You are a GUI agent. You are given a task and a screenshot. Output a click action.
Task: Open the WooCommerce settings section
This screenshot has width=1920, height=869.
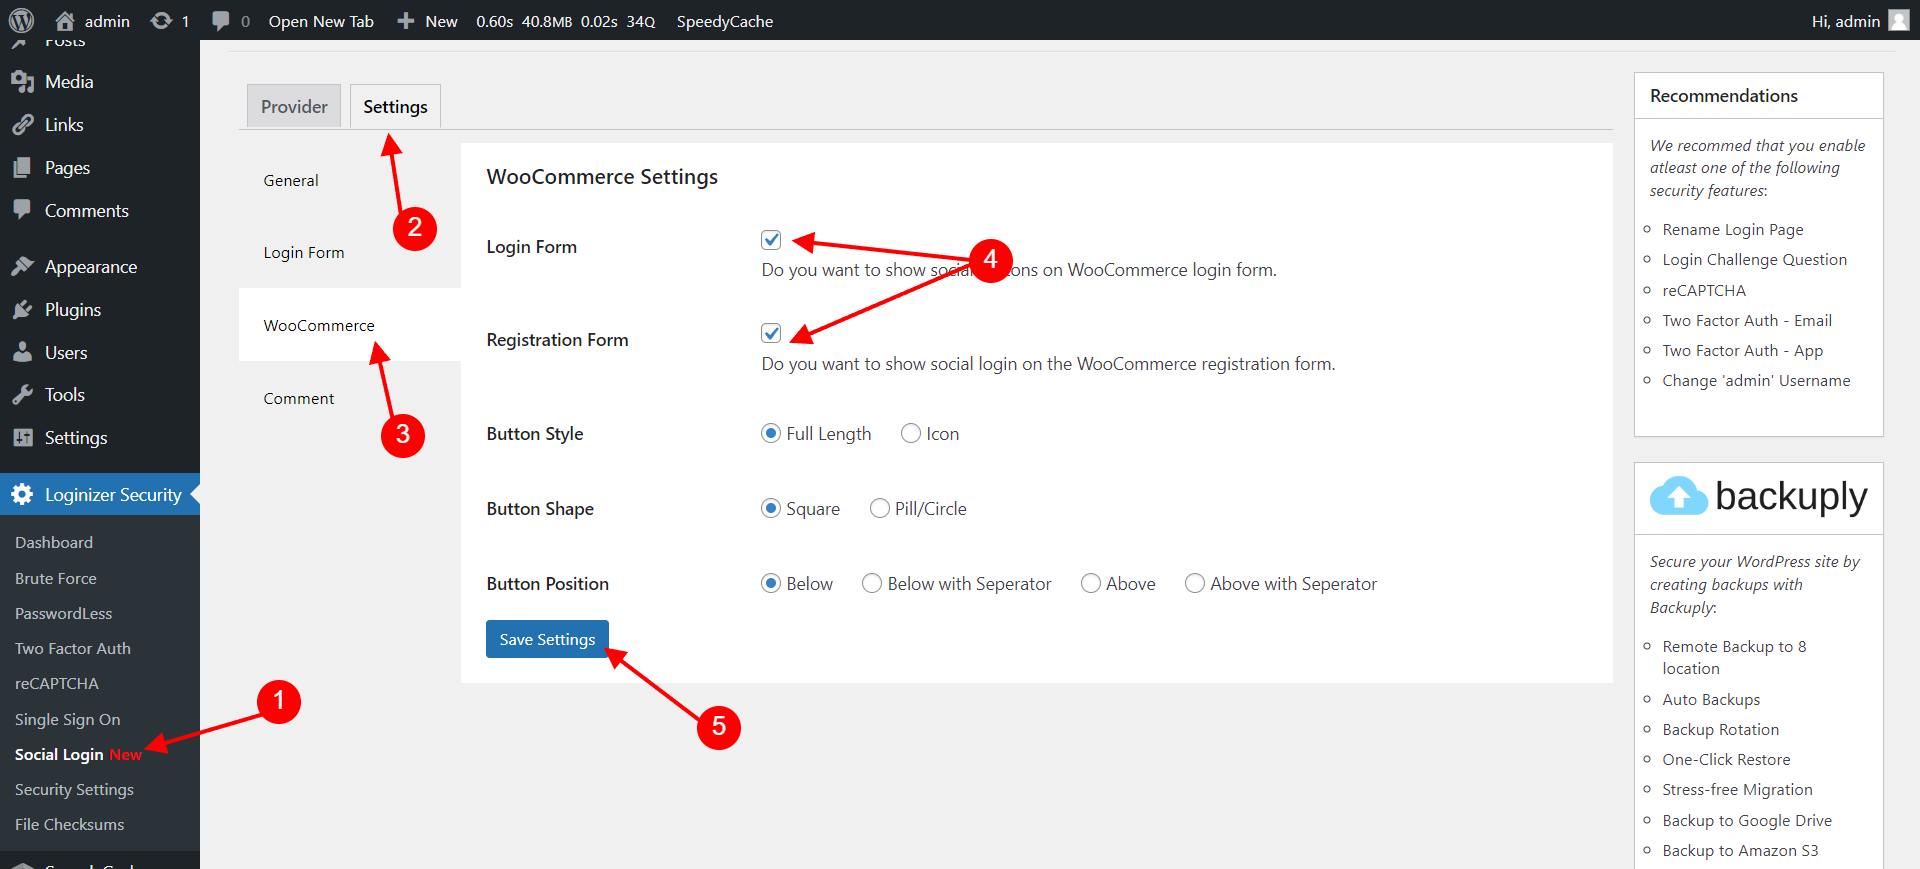(350, 325)
